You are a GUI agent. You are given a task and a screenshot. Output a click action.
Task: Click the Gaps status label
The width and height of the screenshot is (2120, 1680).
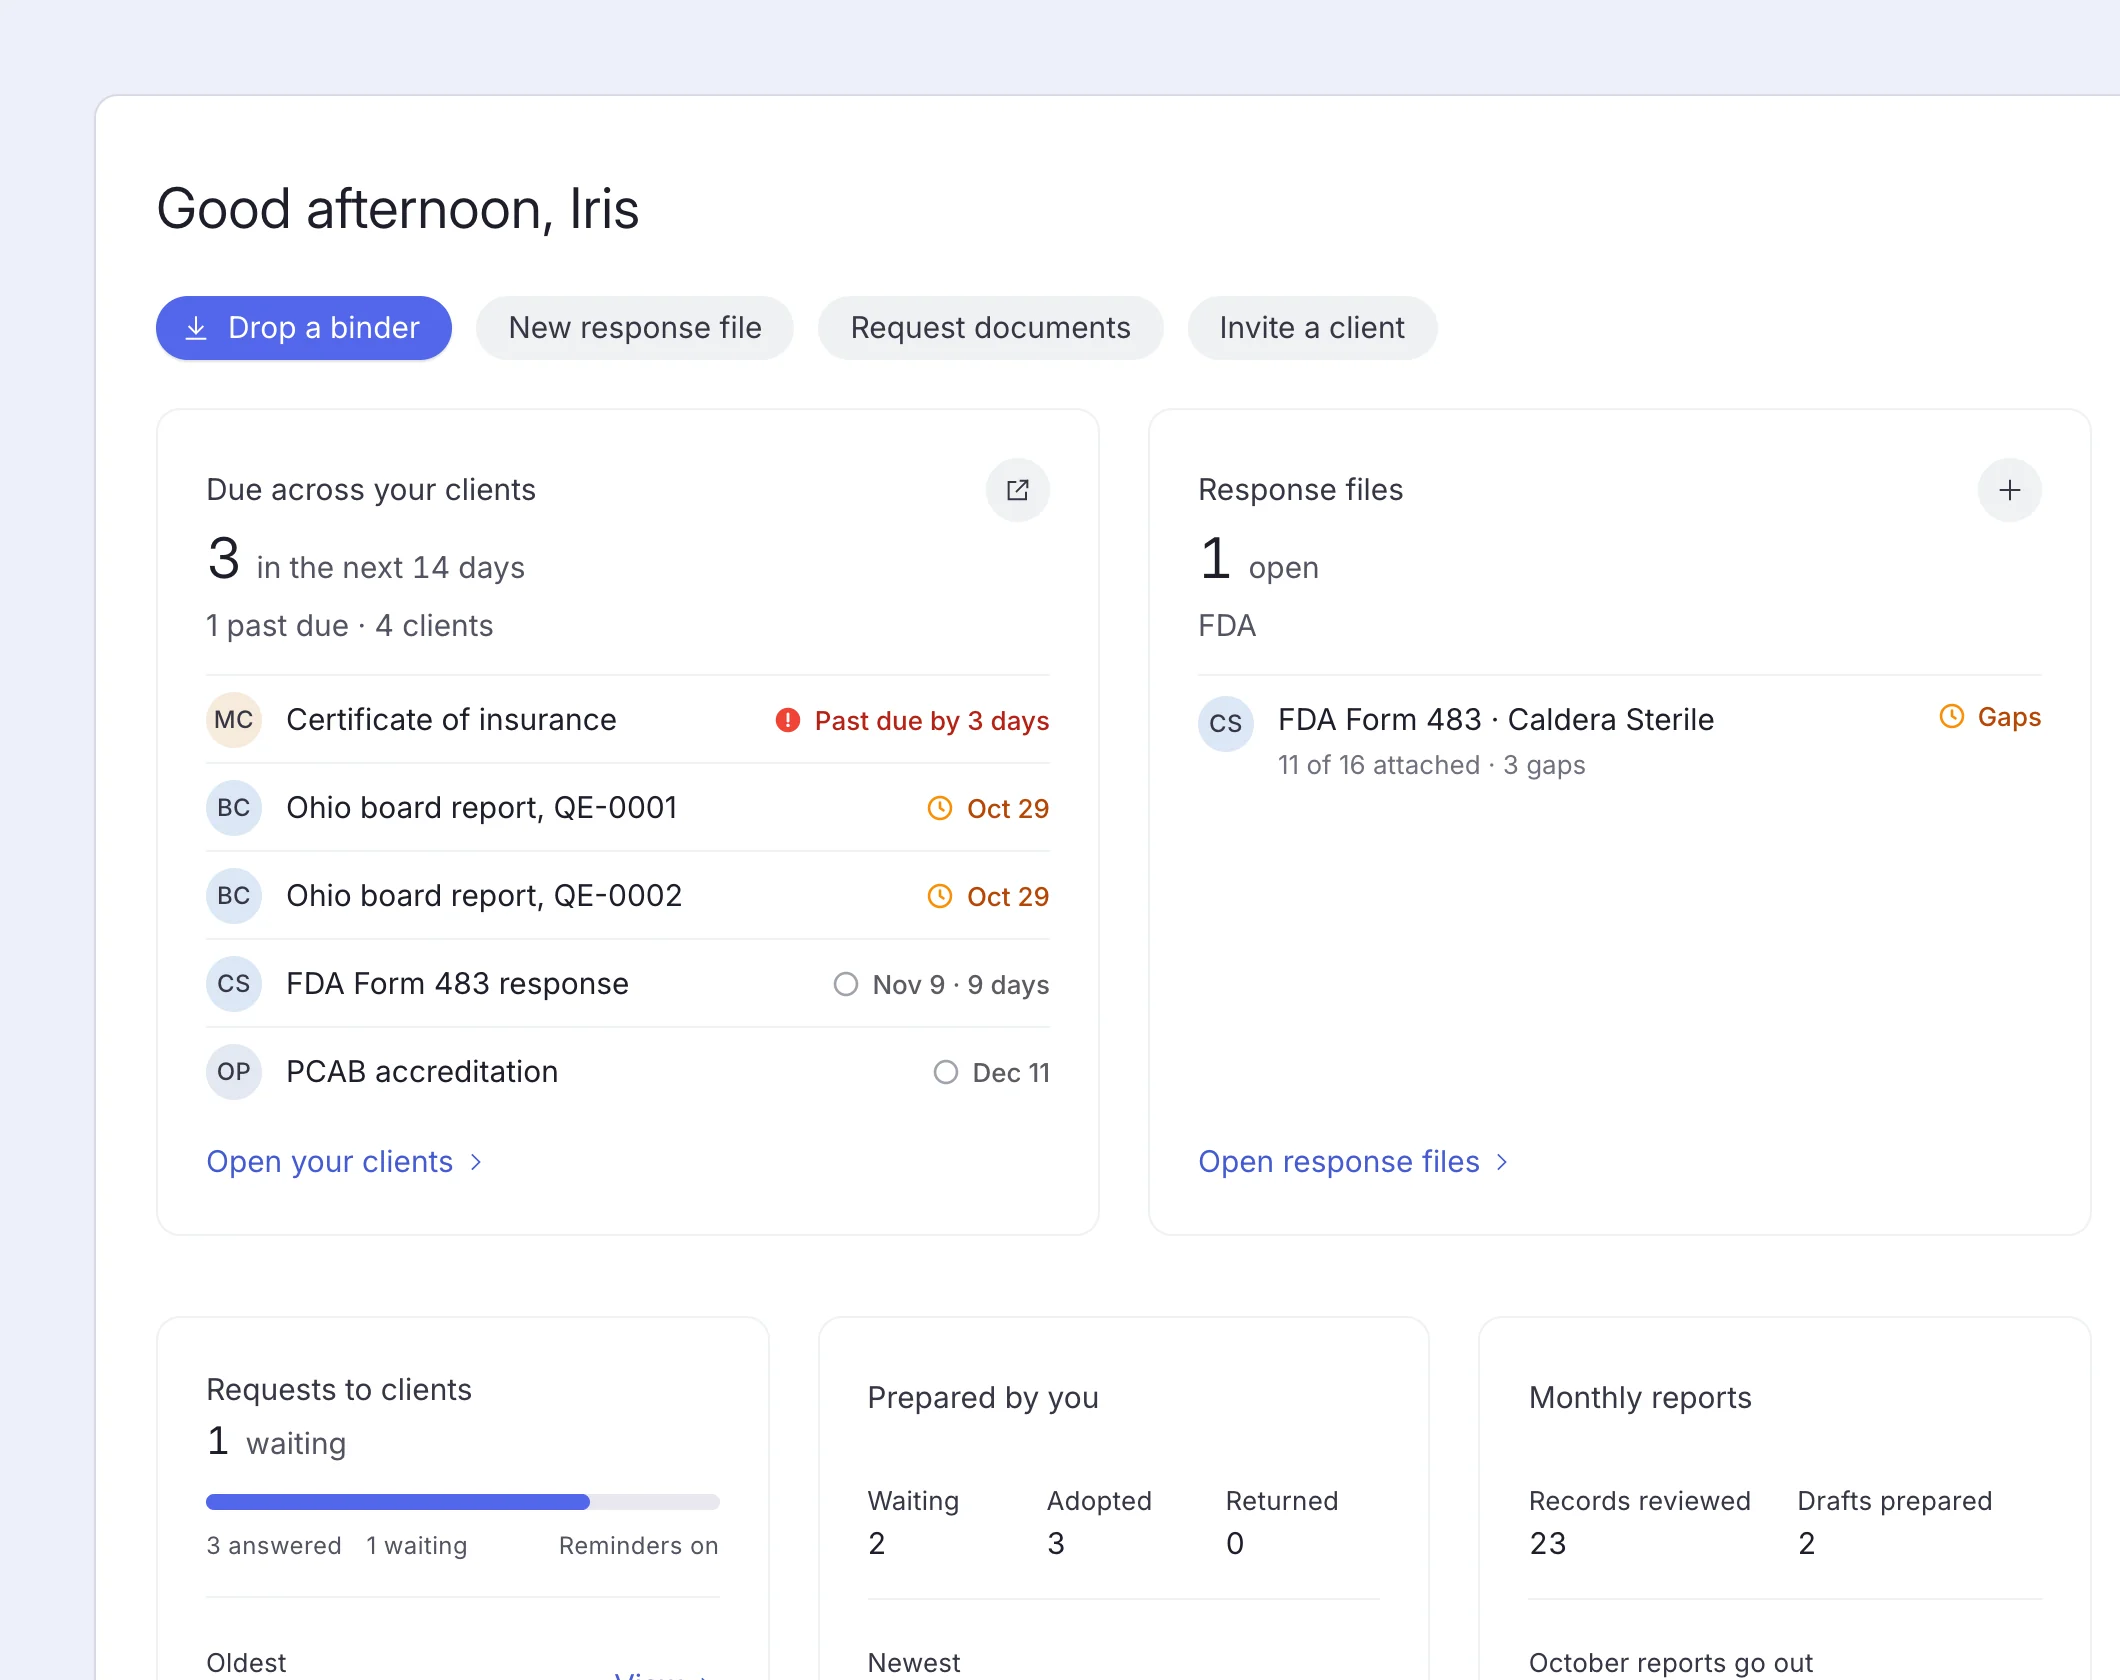2010,717
